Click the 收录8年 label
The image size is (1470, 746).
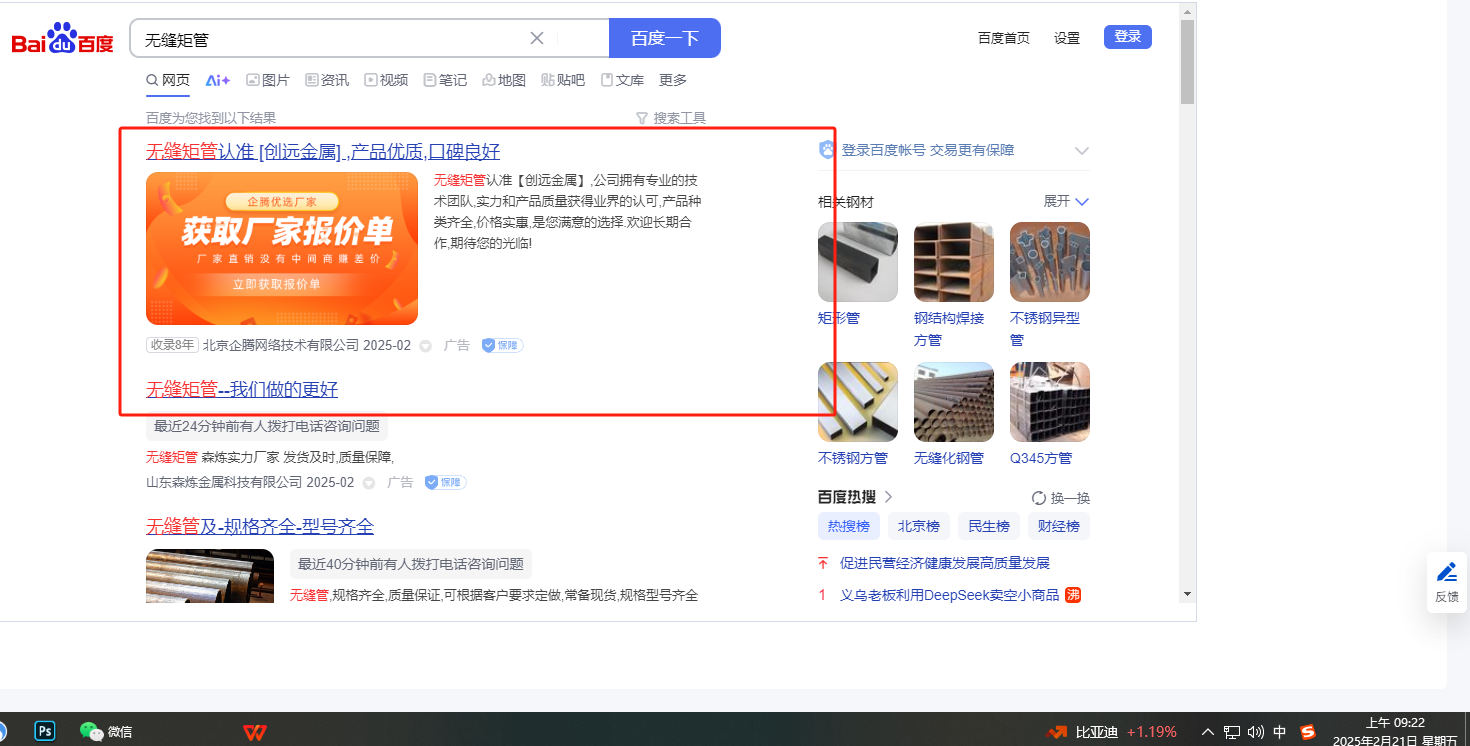pyautogui.click(x=172, y=345)
